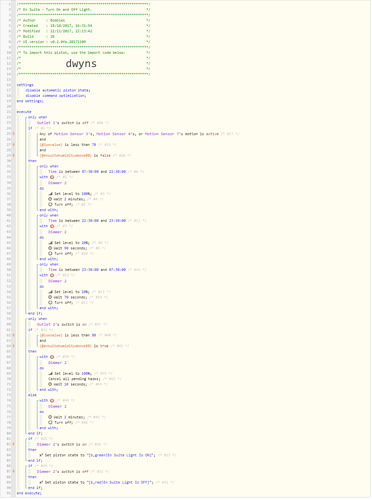
Task: Click the clock icon on line 37
Action: click(x=50, y=199)
